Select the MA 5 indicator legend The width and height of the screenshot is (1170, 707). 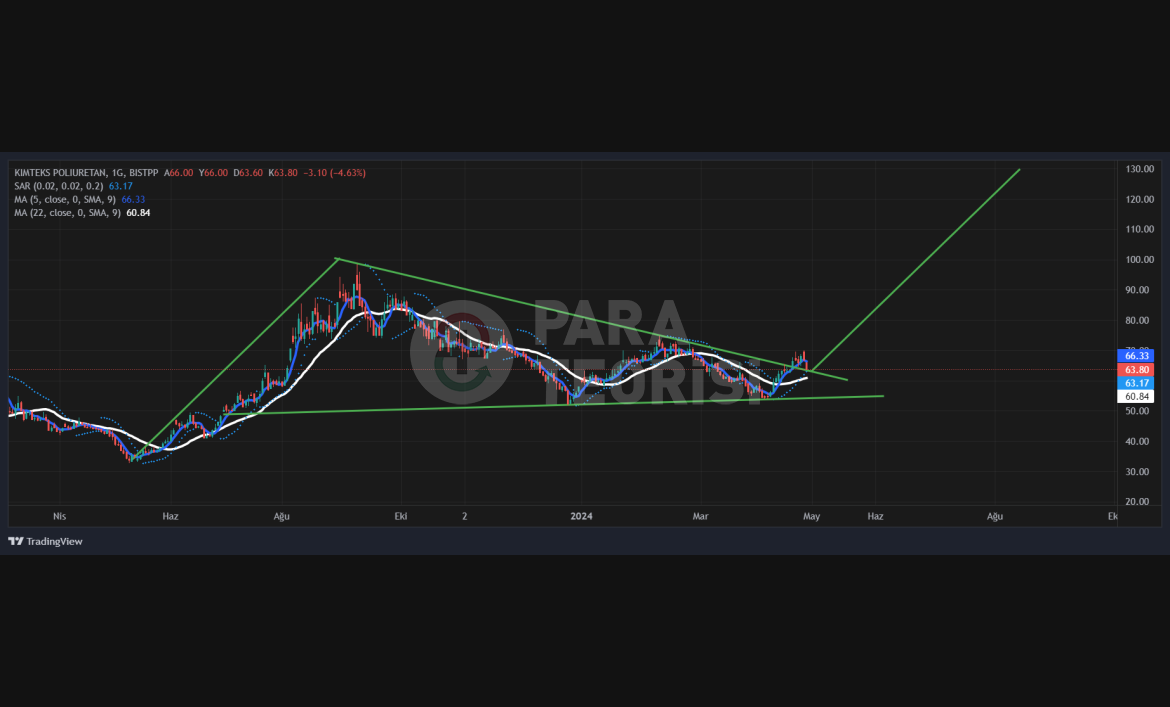(80, 200)
